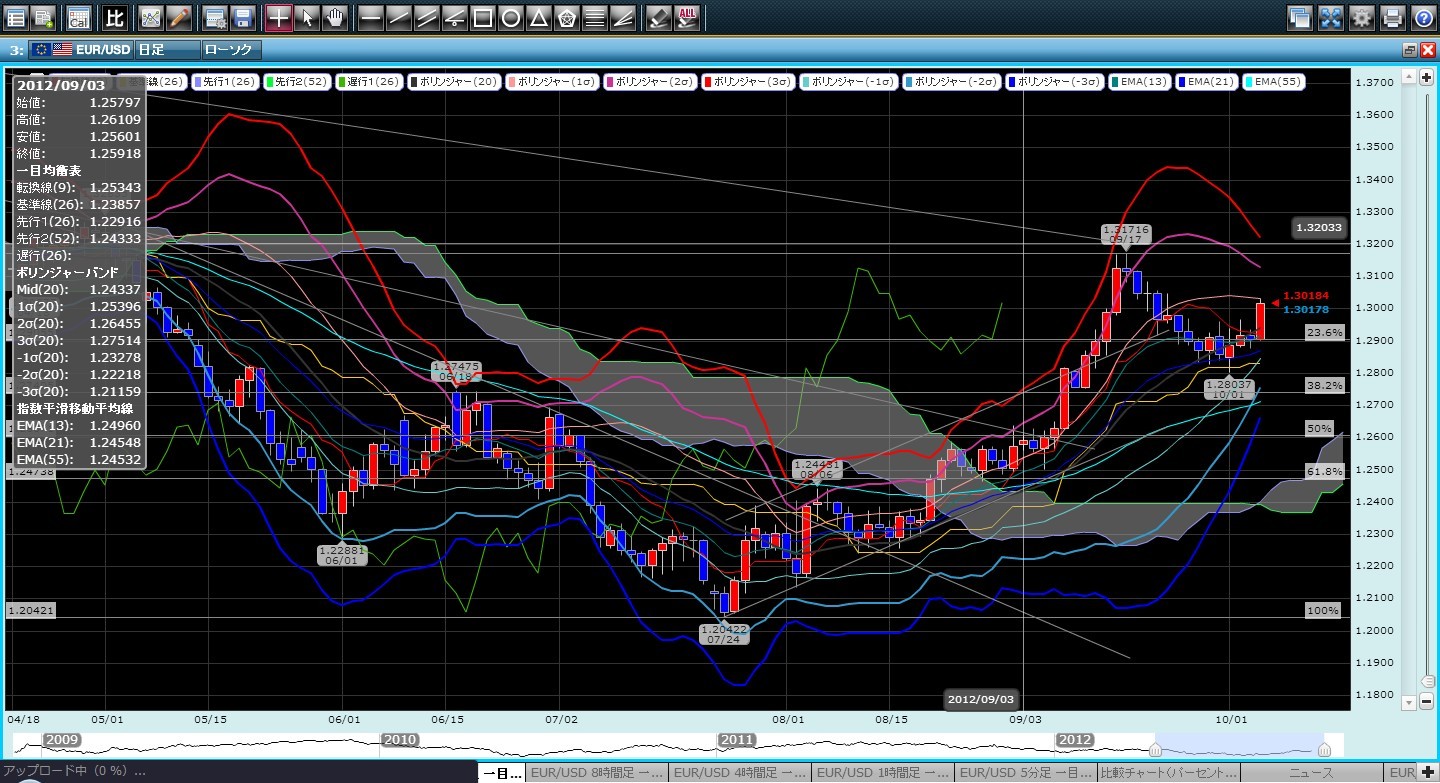Toggle the EMA(55) legend indicator

[x=1274, y=81]
